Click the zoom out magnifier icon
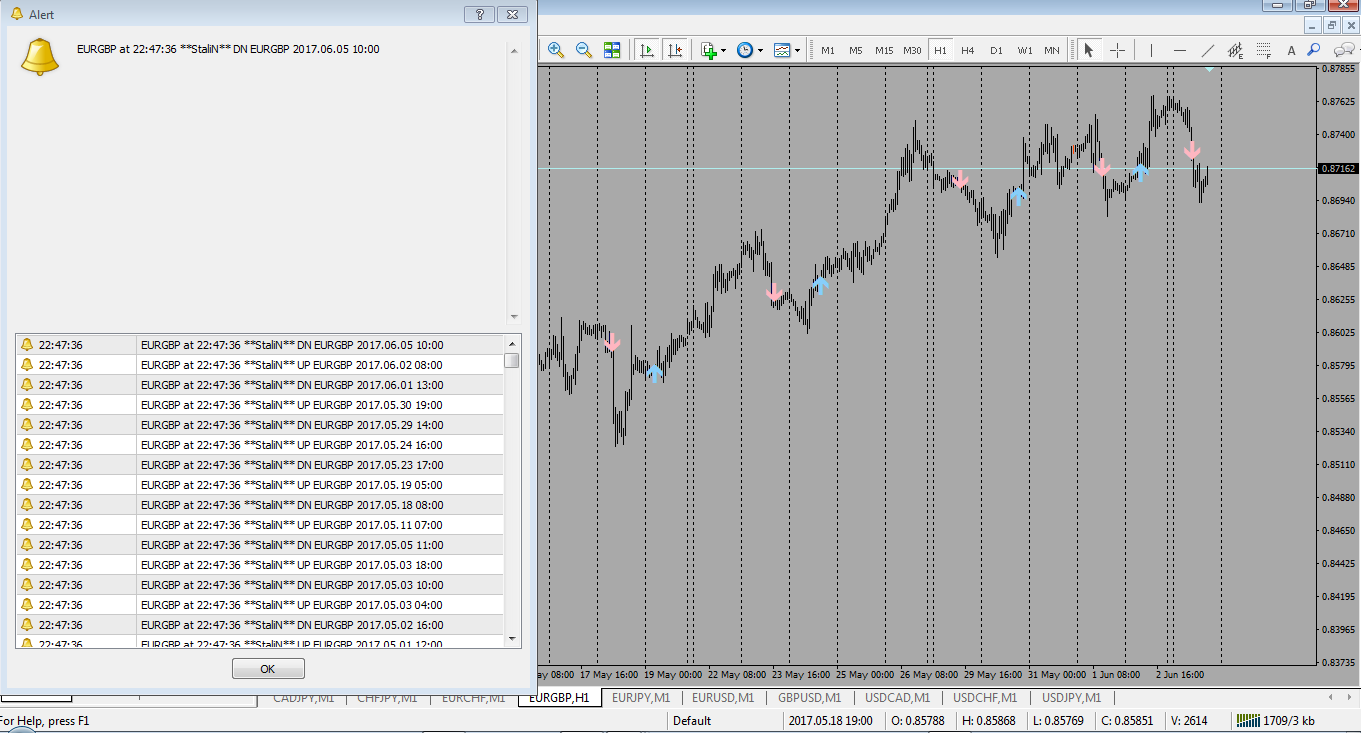Image resolution: width=1372 pixels, height=740 pixels. tap(584, 50)
